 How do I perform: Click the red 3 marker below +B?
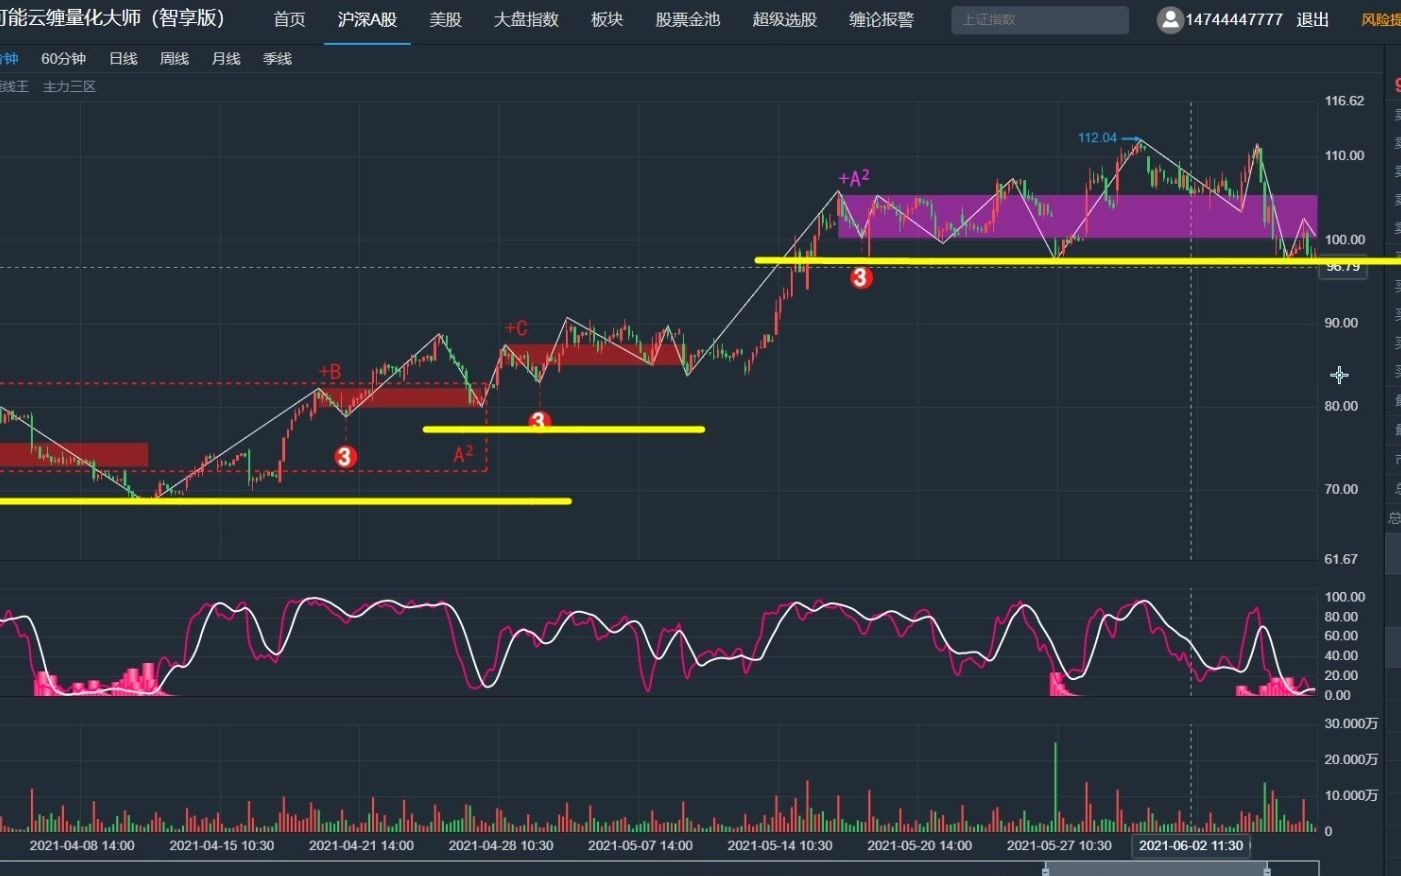click(345, 457)
